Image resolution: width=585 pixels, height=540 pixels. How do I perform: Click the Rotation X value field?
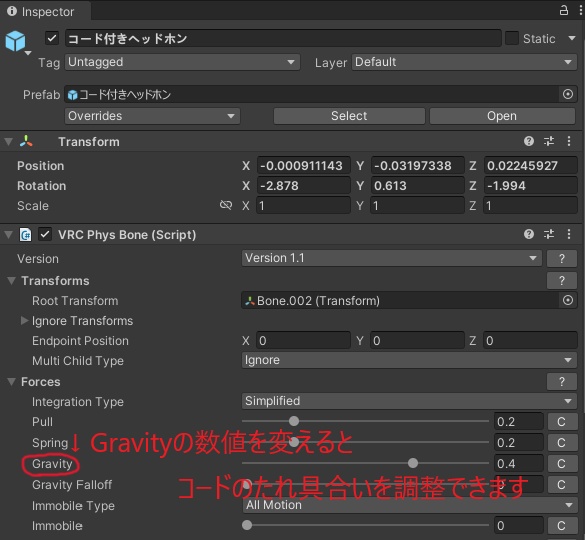[303, 186]
